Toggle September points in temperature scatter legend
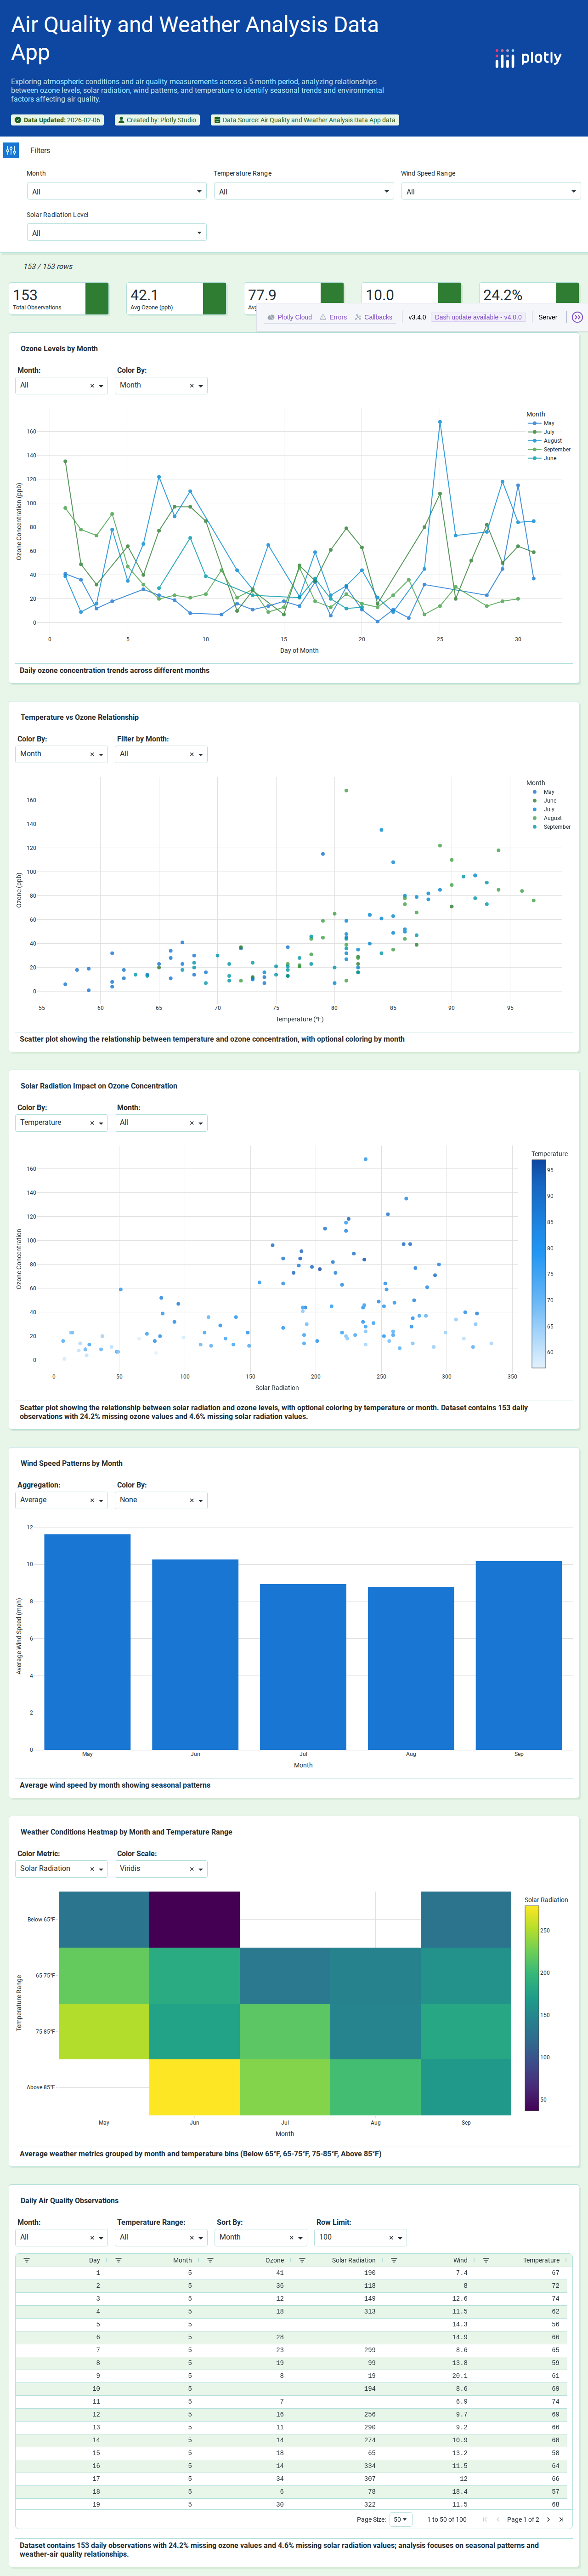Image resolution: width=588 pixels, height=2576 pixels. pyautogui.click(x=549, y=827)
